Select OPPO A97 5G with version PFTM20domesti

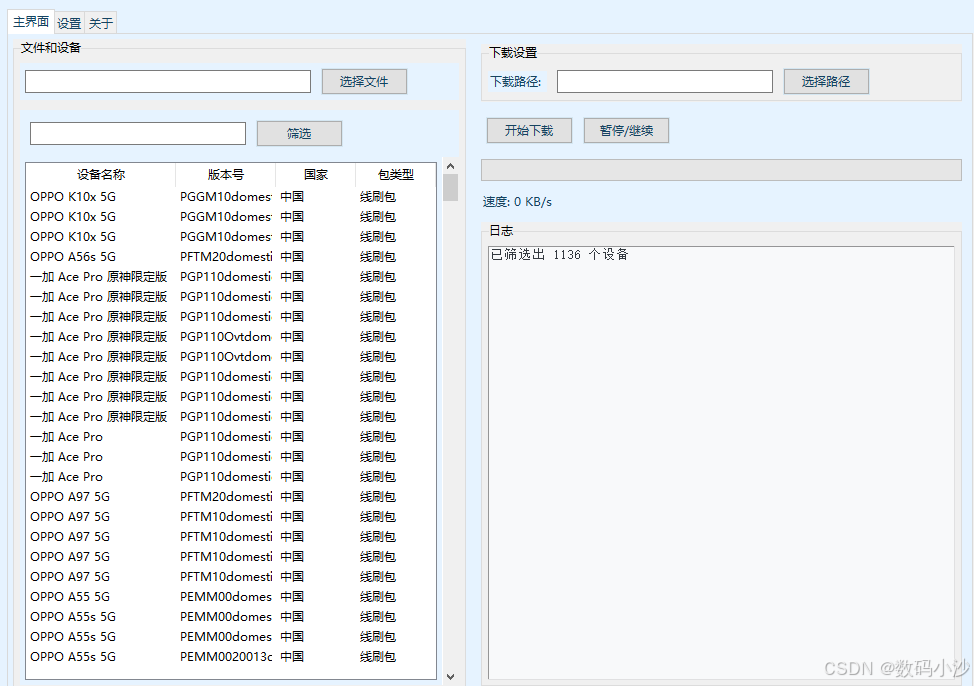click(x=70, y=496)
